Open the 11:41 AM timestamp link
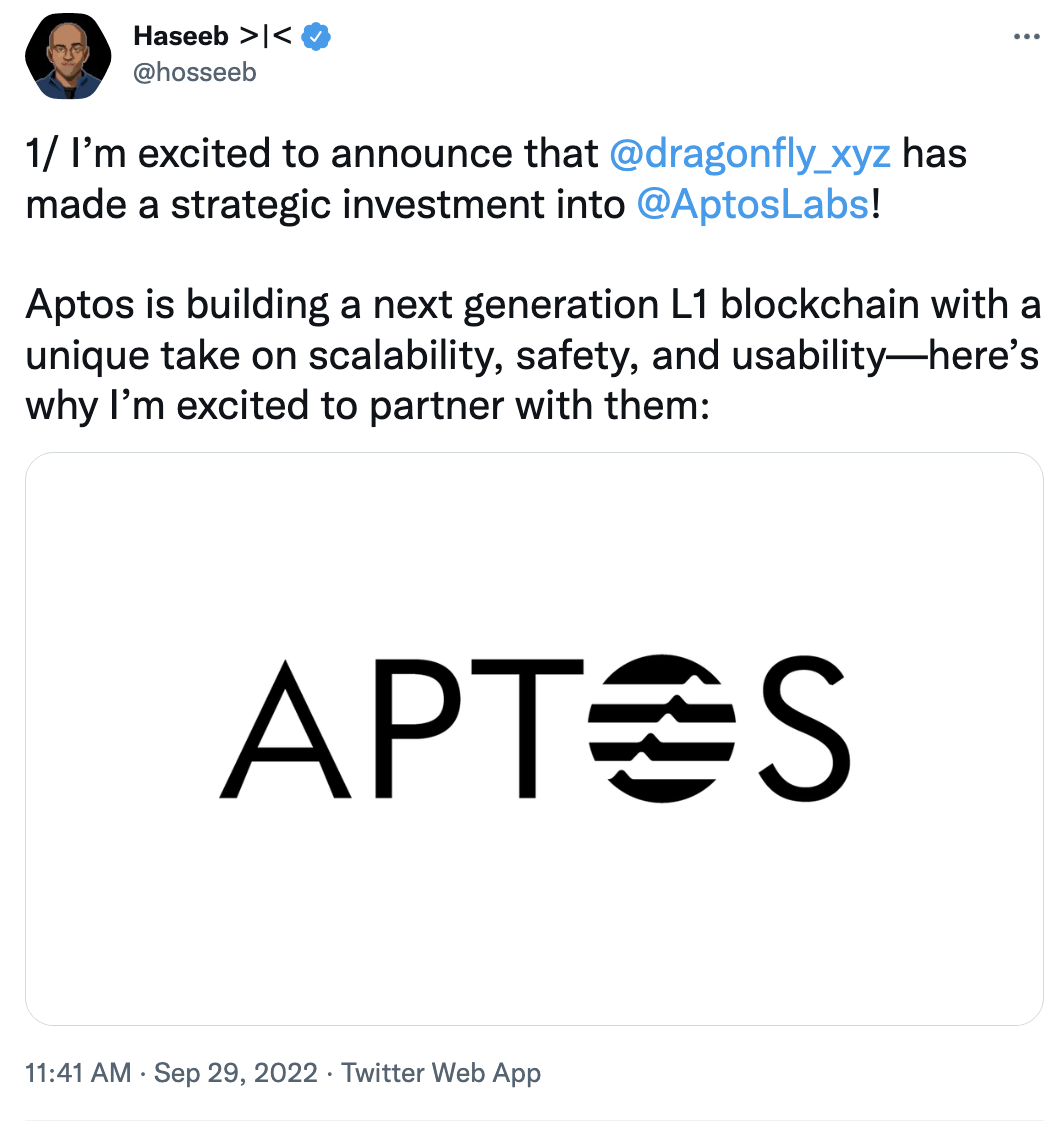This screenshot has width=1064, height=1128. tap(77, 1073)
